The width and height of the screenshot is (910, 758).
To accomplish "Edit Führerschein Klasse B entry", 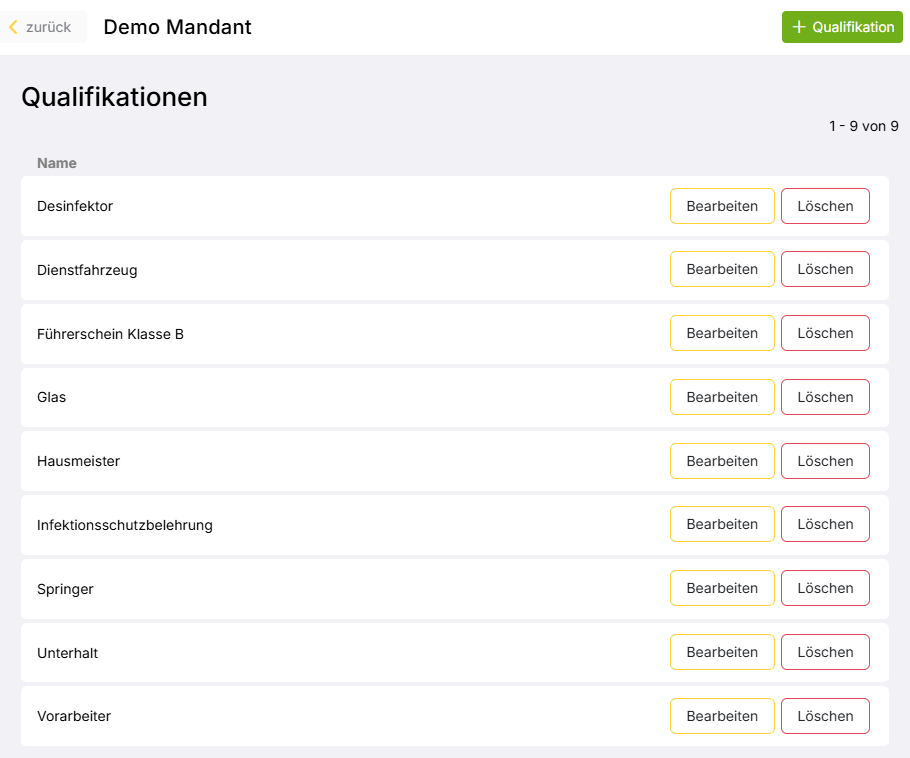I will (722, 333).
